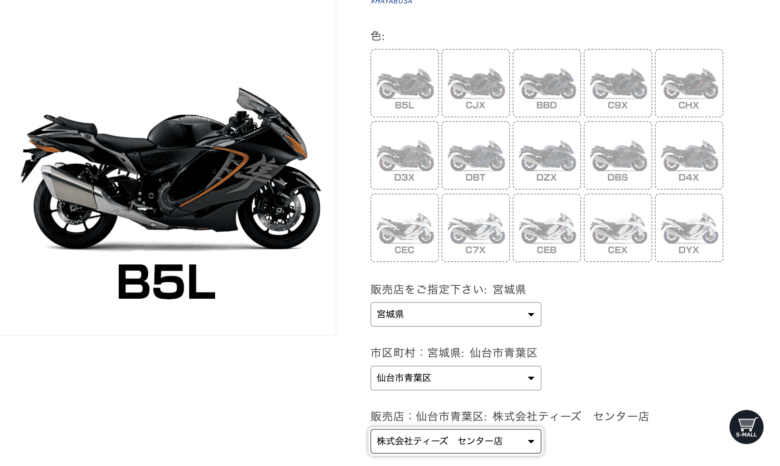This screenshot has width=780, height=466.
Task: Choose the C7X color tile
Action: [x=476, y=228]
